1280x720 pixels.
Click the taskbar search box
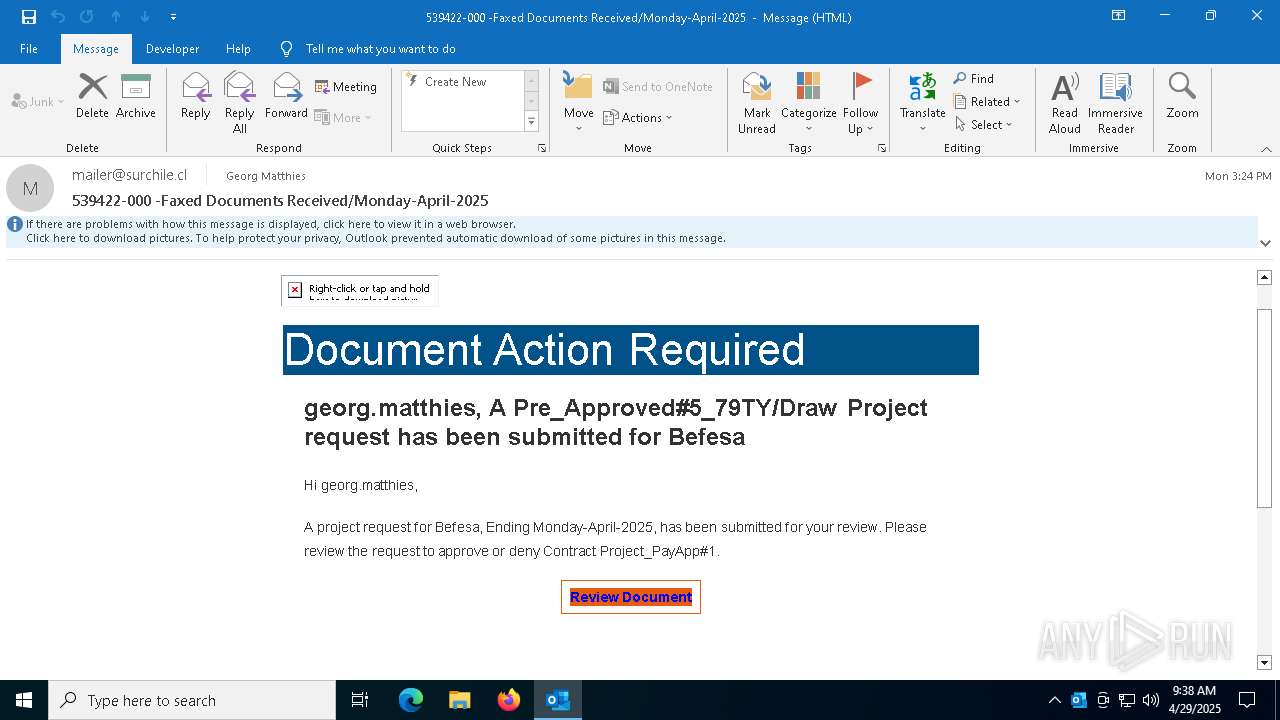192,700
